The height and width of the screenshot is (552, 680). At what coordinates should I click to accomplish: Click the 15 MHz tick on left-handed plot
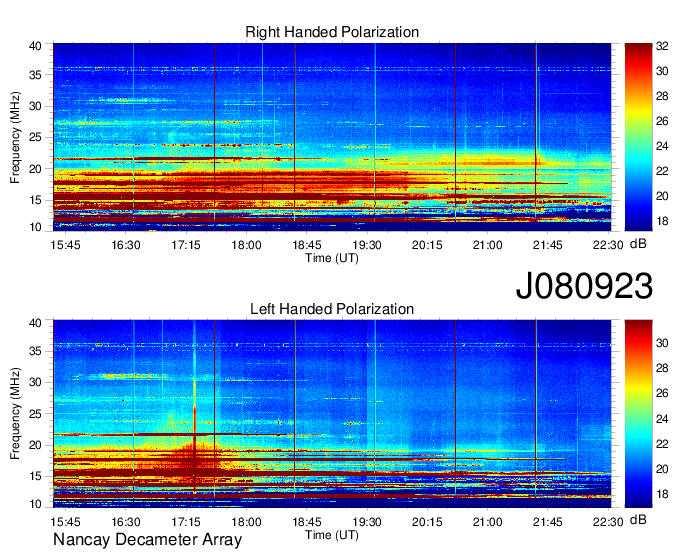point(35,477)
